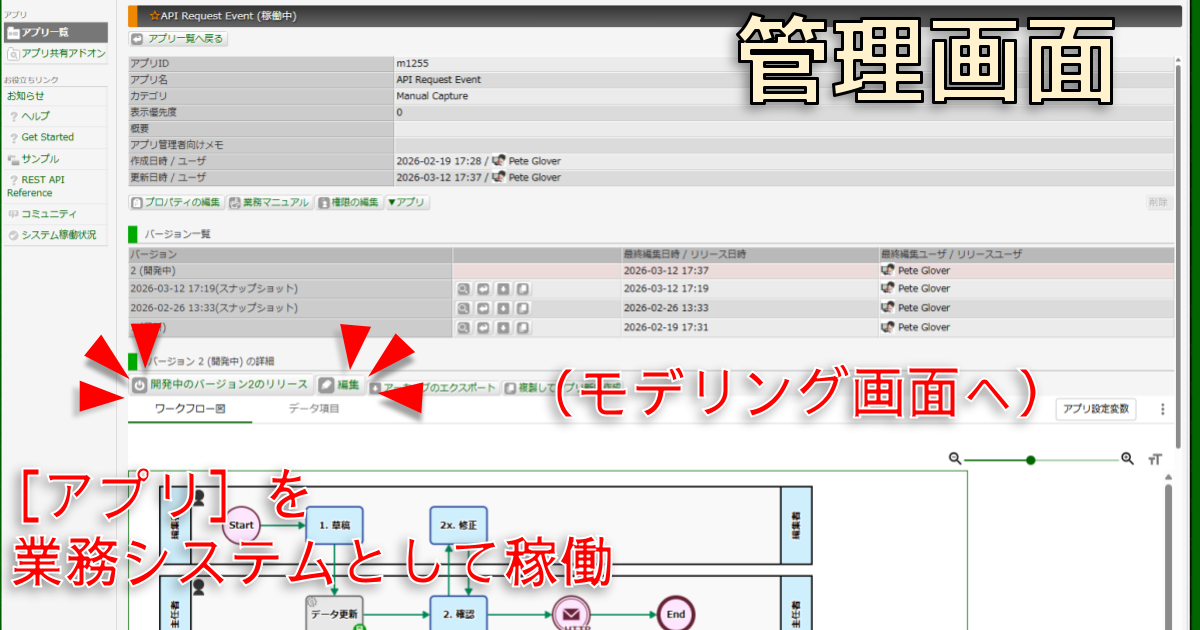
Task: Open アプリ共有アドオン in the sidebar
Action: 56,53
